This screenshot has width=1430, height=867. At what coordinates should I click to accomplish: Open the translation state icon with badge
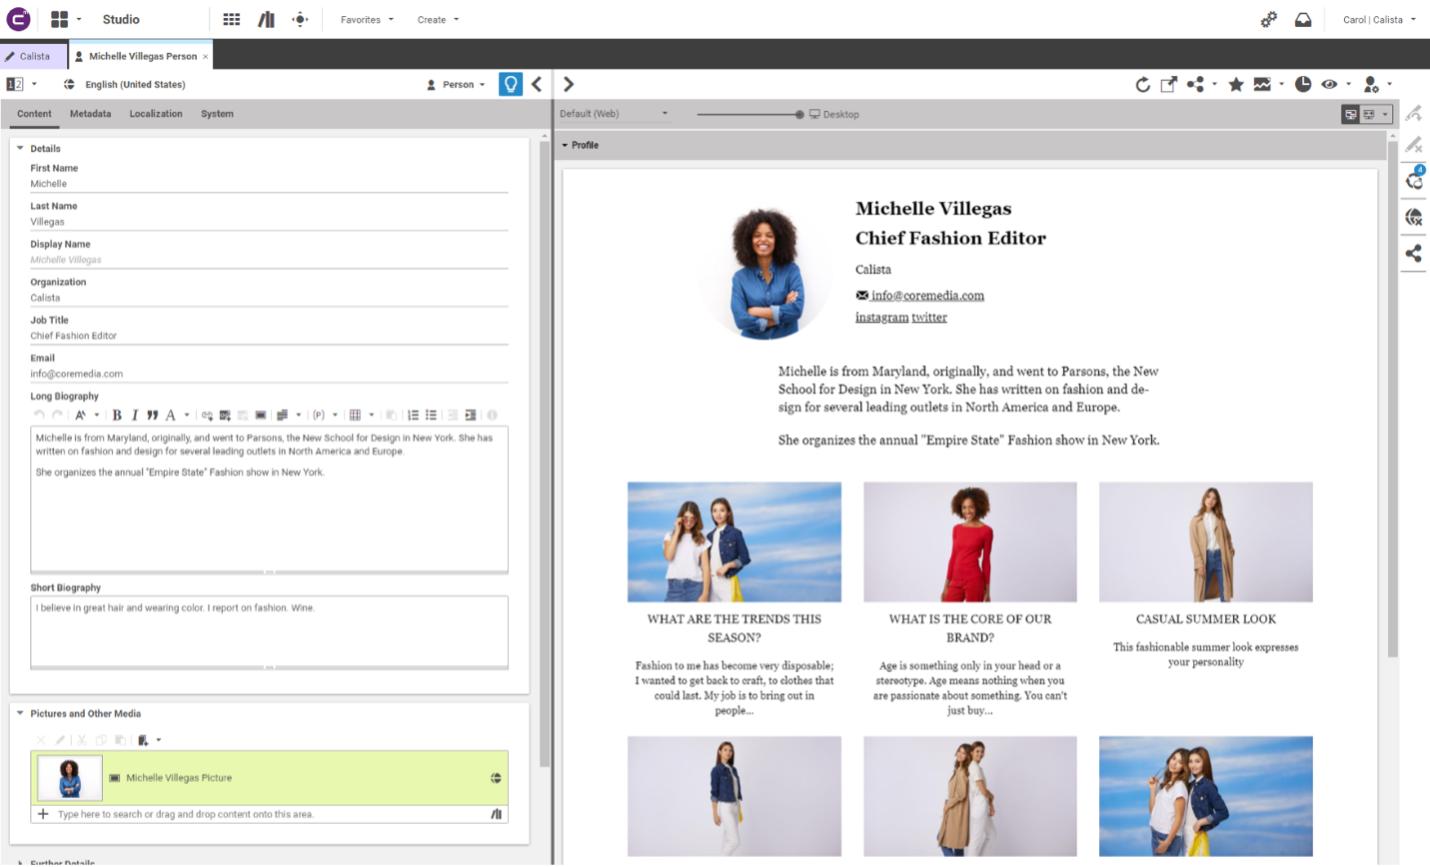click(1414, 180)
